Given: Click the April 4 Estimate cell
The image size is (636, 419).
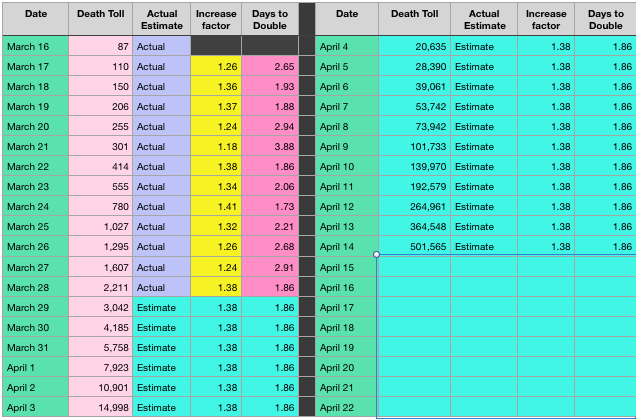Looking at the screenshot, I should pyautogui.click(x=484, y=46).
